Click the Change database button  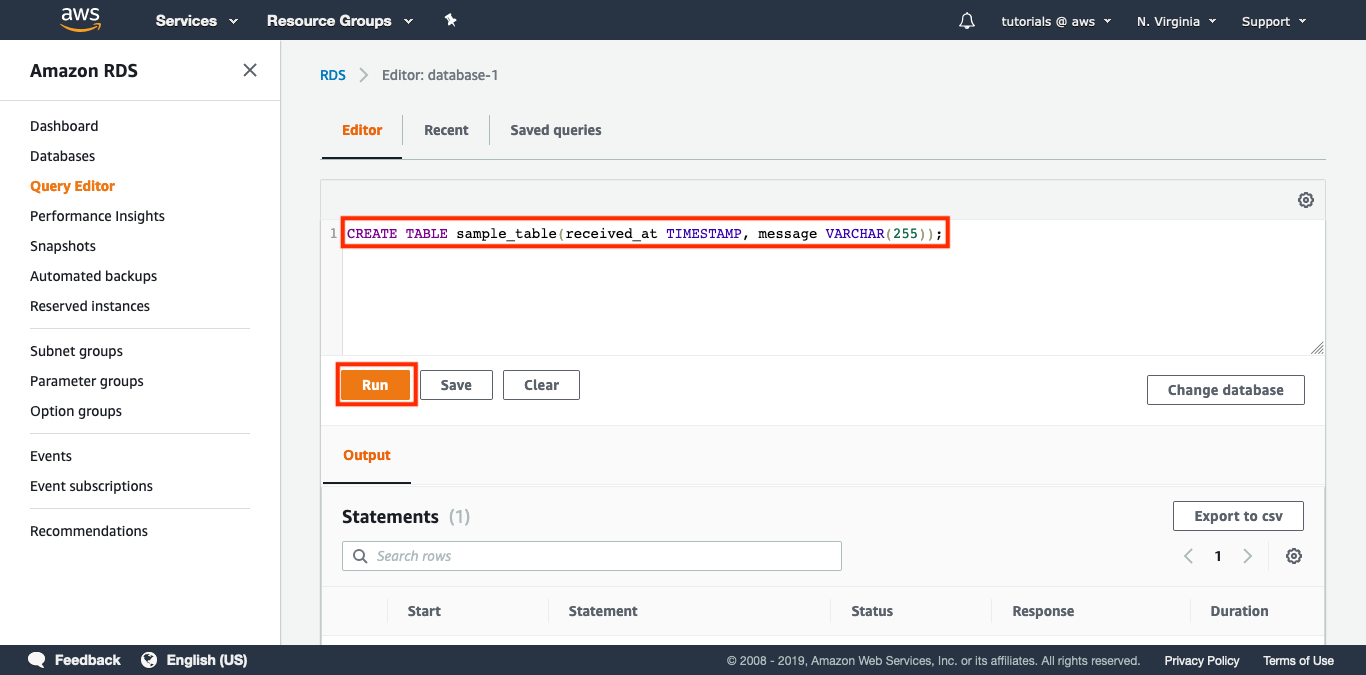(x=1225, y=389)
